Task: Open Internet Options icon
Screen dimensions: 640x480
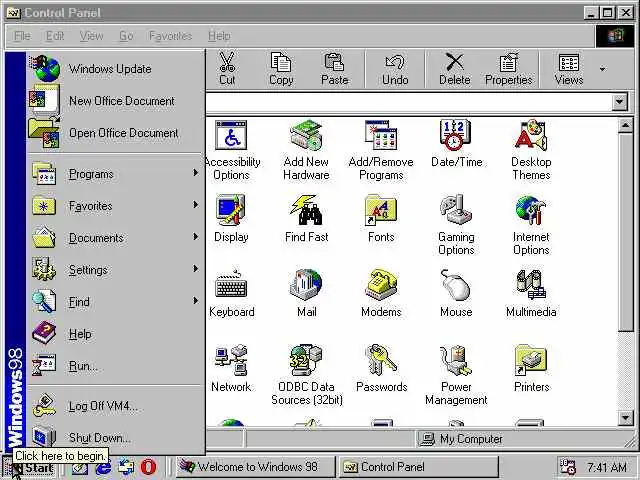Action: coord(531,225)
